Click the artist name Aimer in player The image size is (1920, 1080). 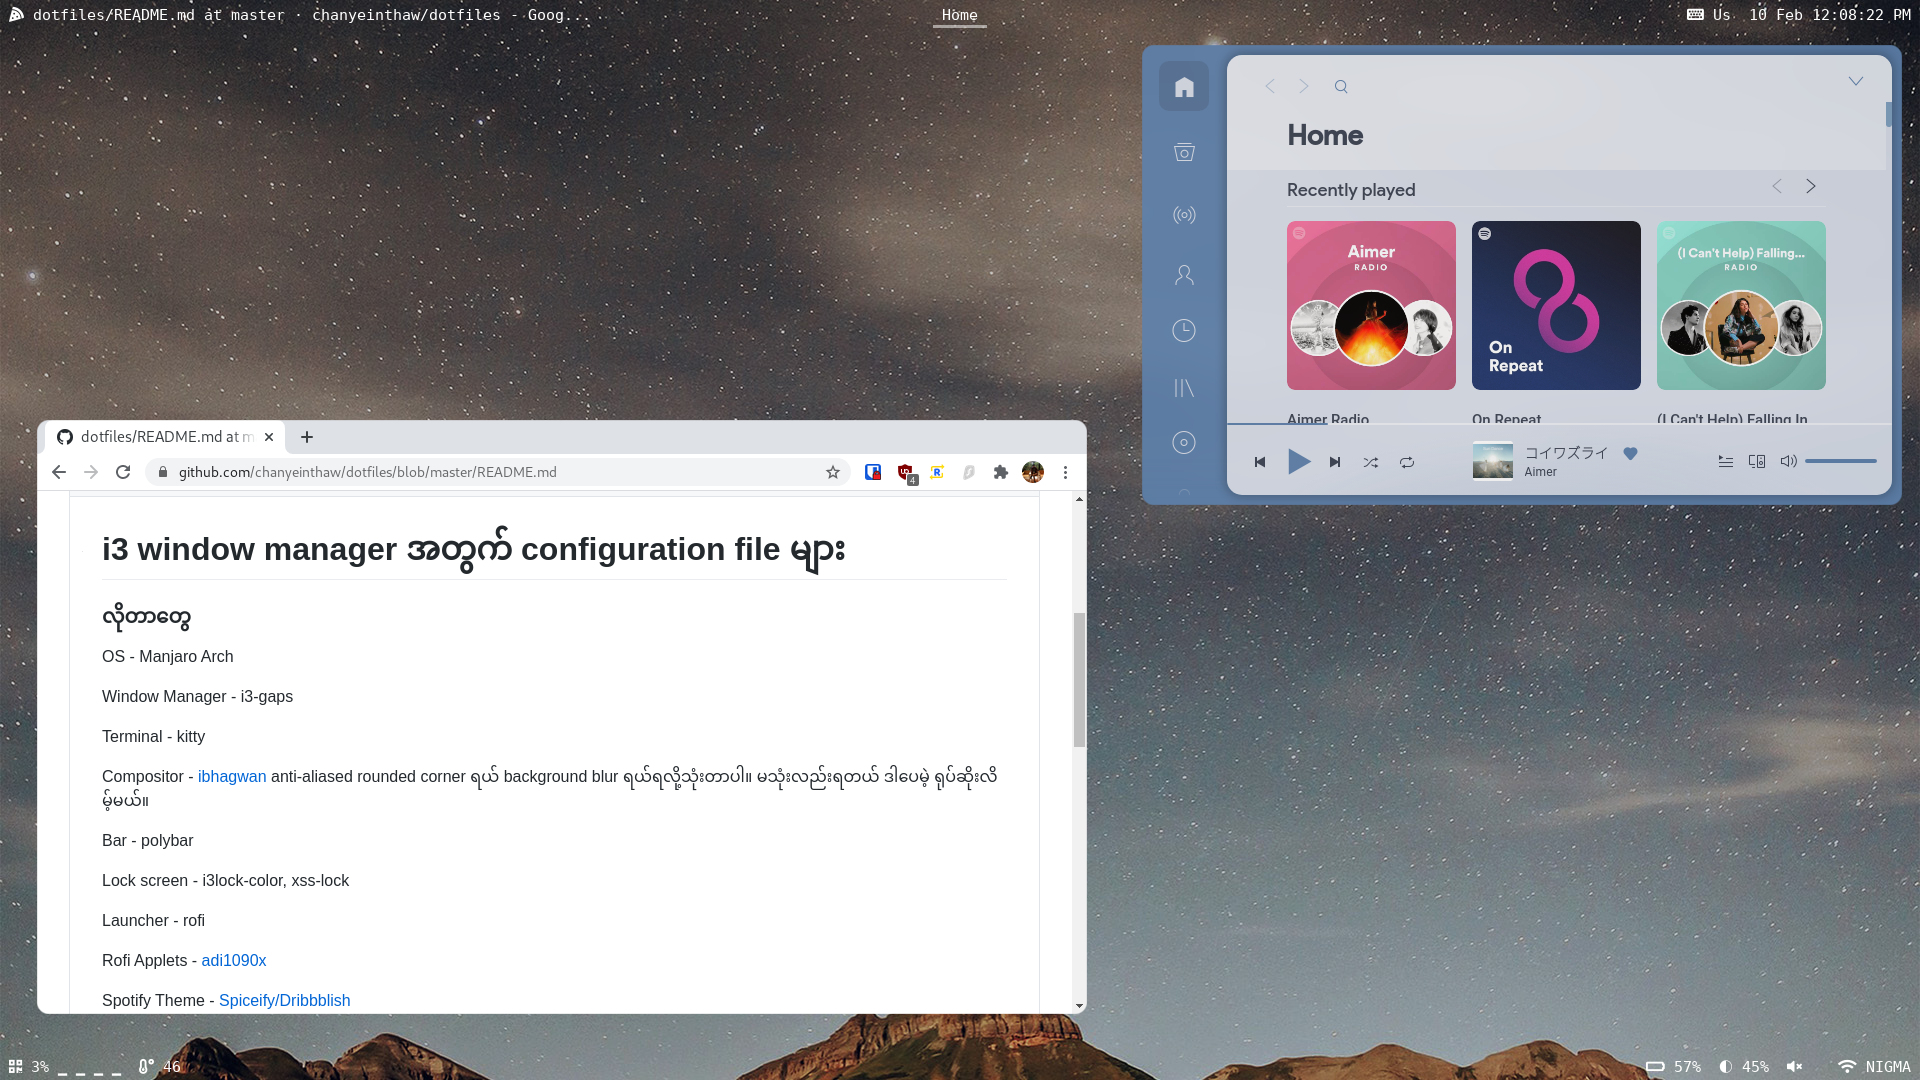coord(1540,472)
